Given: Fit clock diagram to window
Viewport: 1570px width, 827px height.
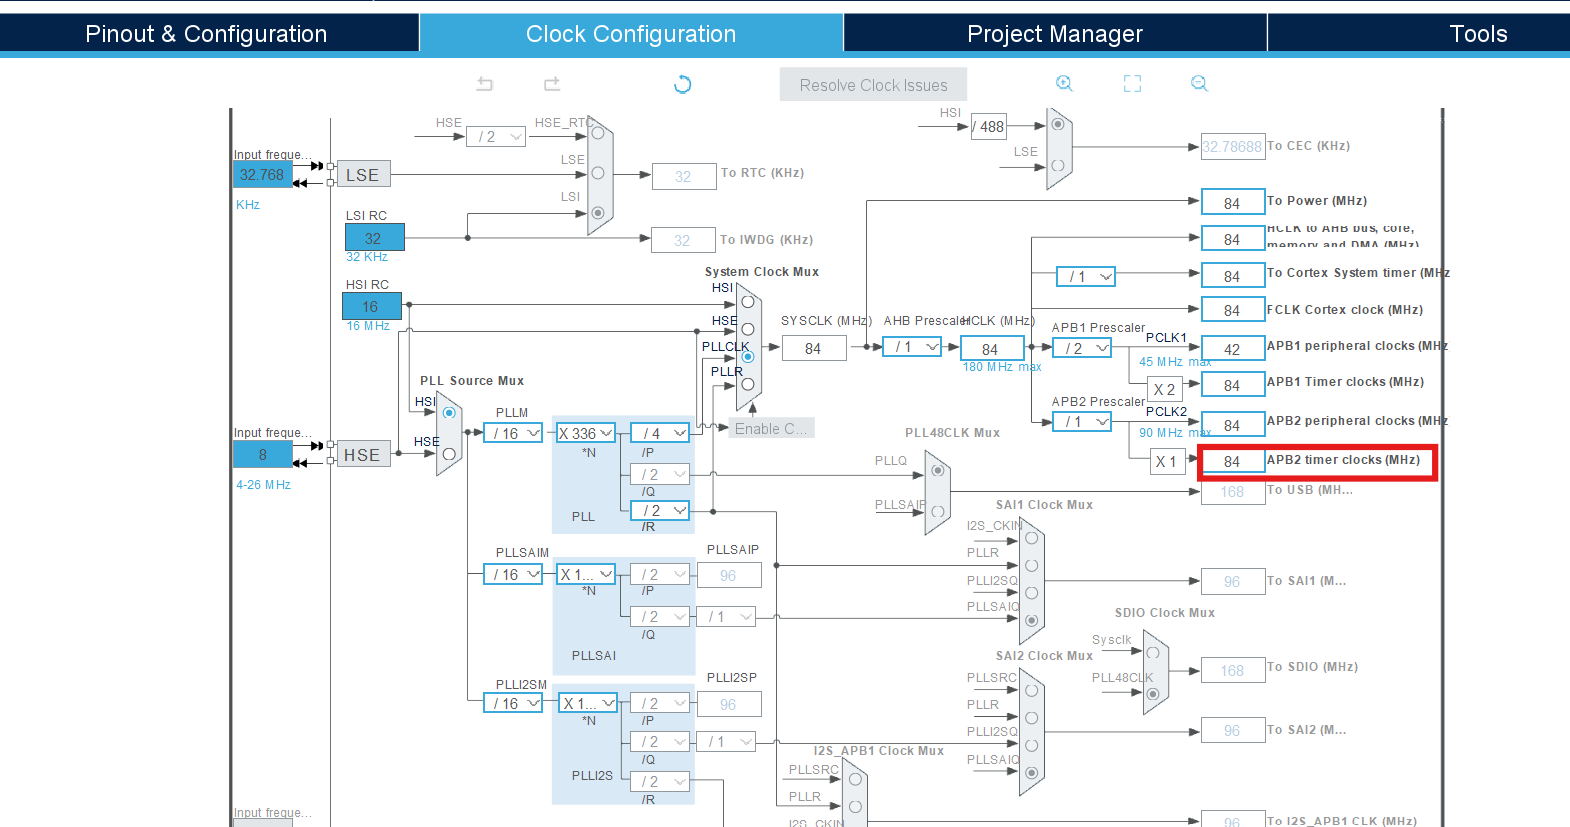Looking at the screenshot, I should (x=1132, y=84).
